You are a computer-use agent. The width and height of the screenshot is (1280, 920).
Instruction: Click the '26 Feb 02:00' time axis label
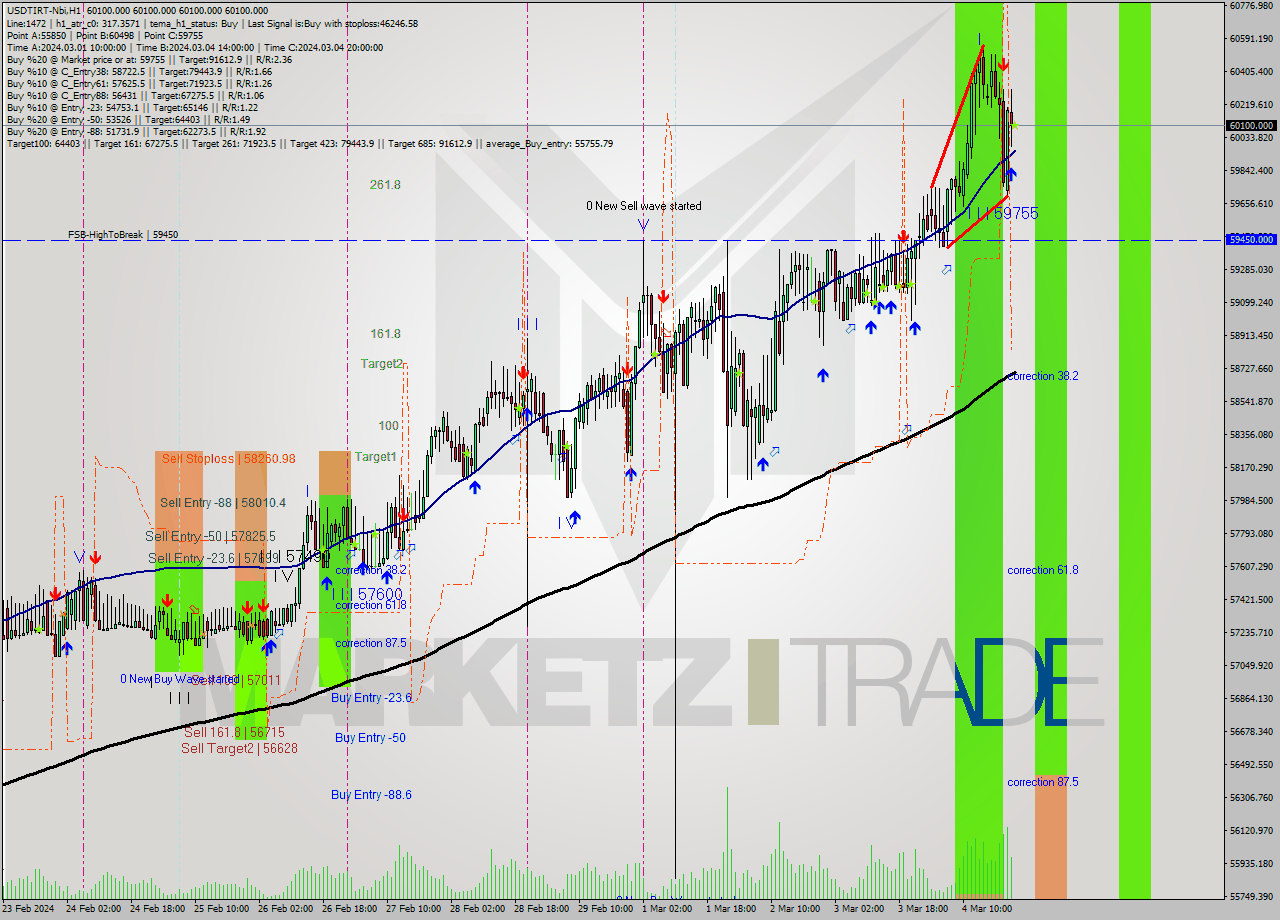(284, 909)
